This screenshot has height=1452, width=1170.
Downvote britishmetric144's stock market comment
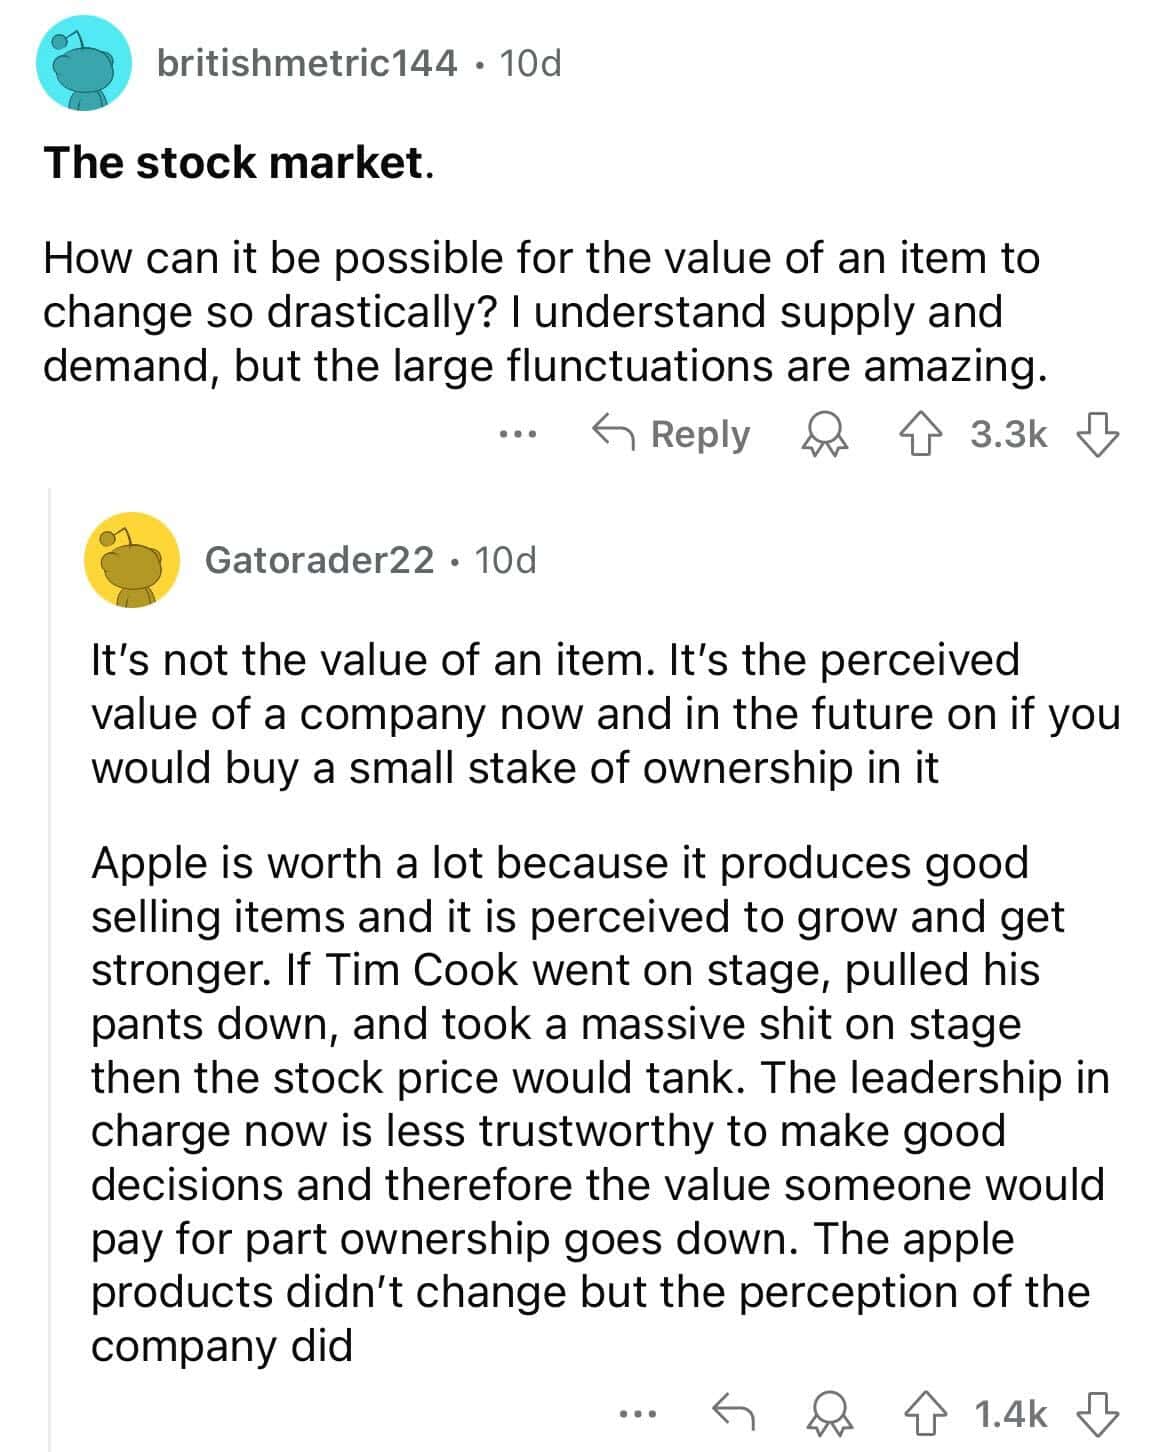1096,435
